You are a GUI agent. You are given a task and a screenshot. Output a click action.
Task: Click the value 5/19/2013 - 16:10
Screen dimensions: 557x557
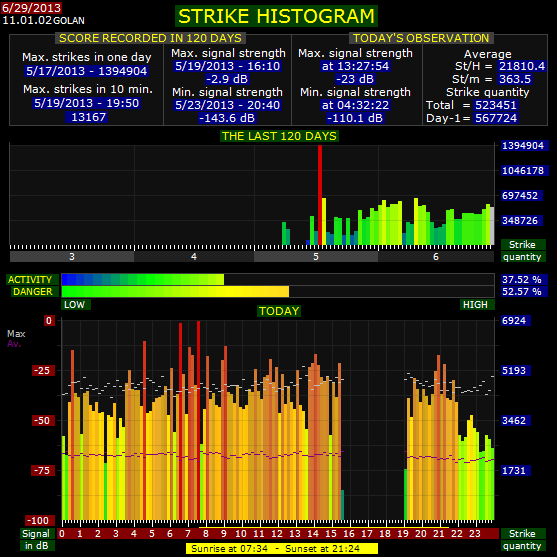pos(228,66)
